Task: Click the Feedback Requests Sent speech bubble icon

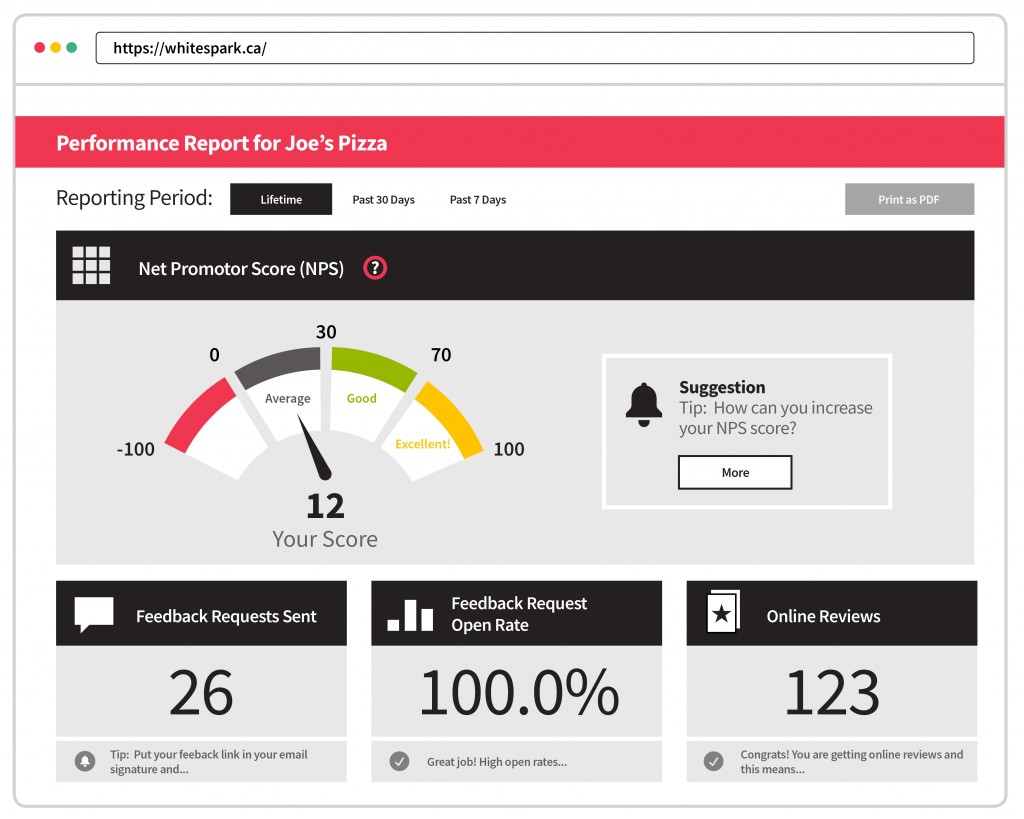Action: click(94, 614)
